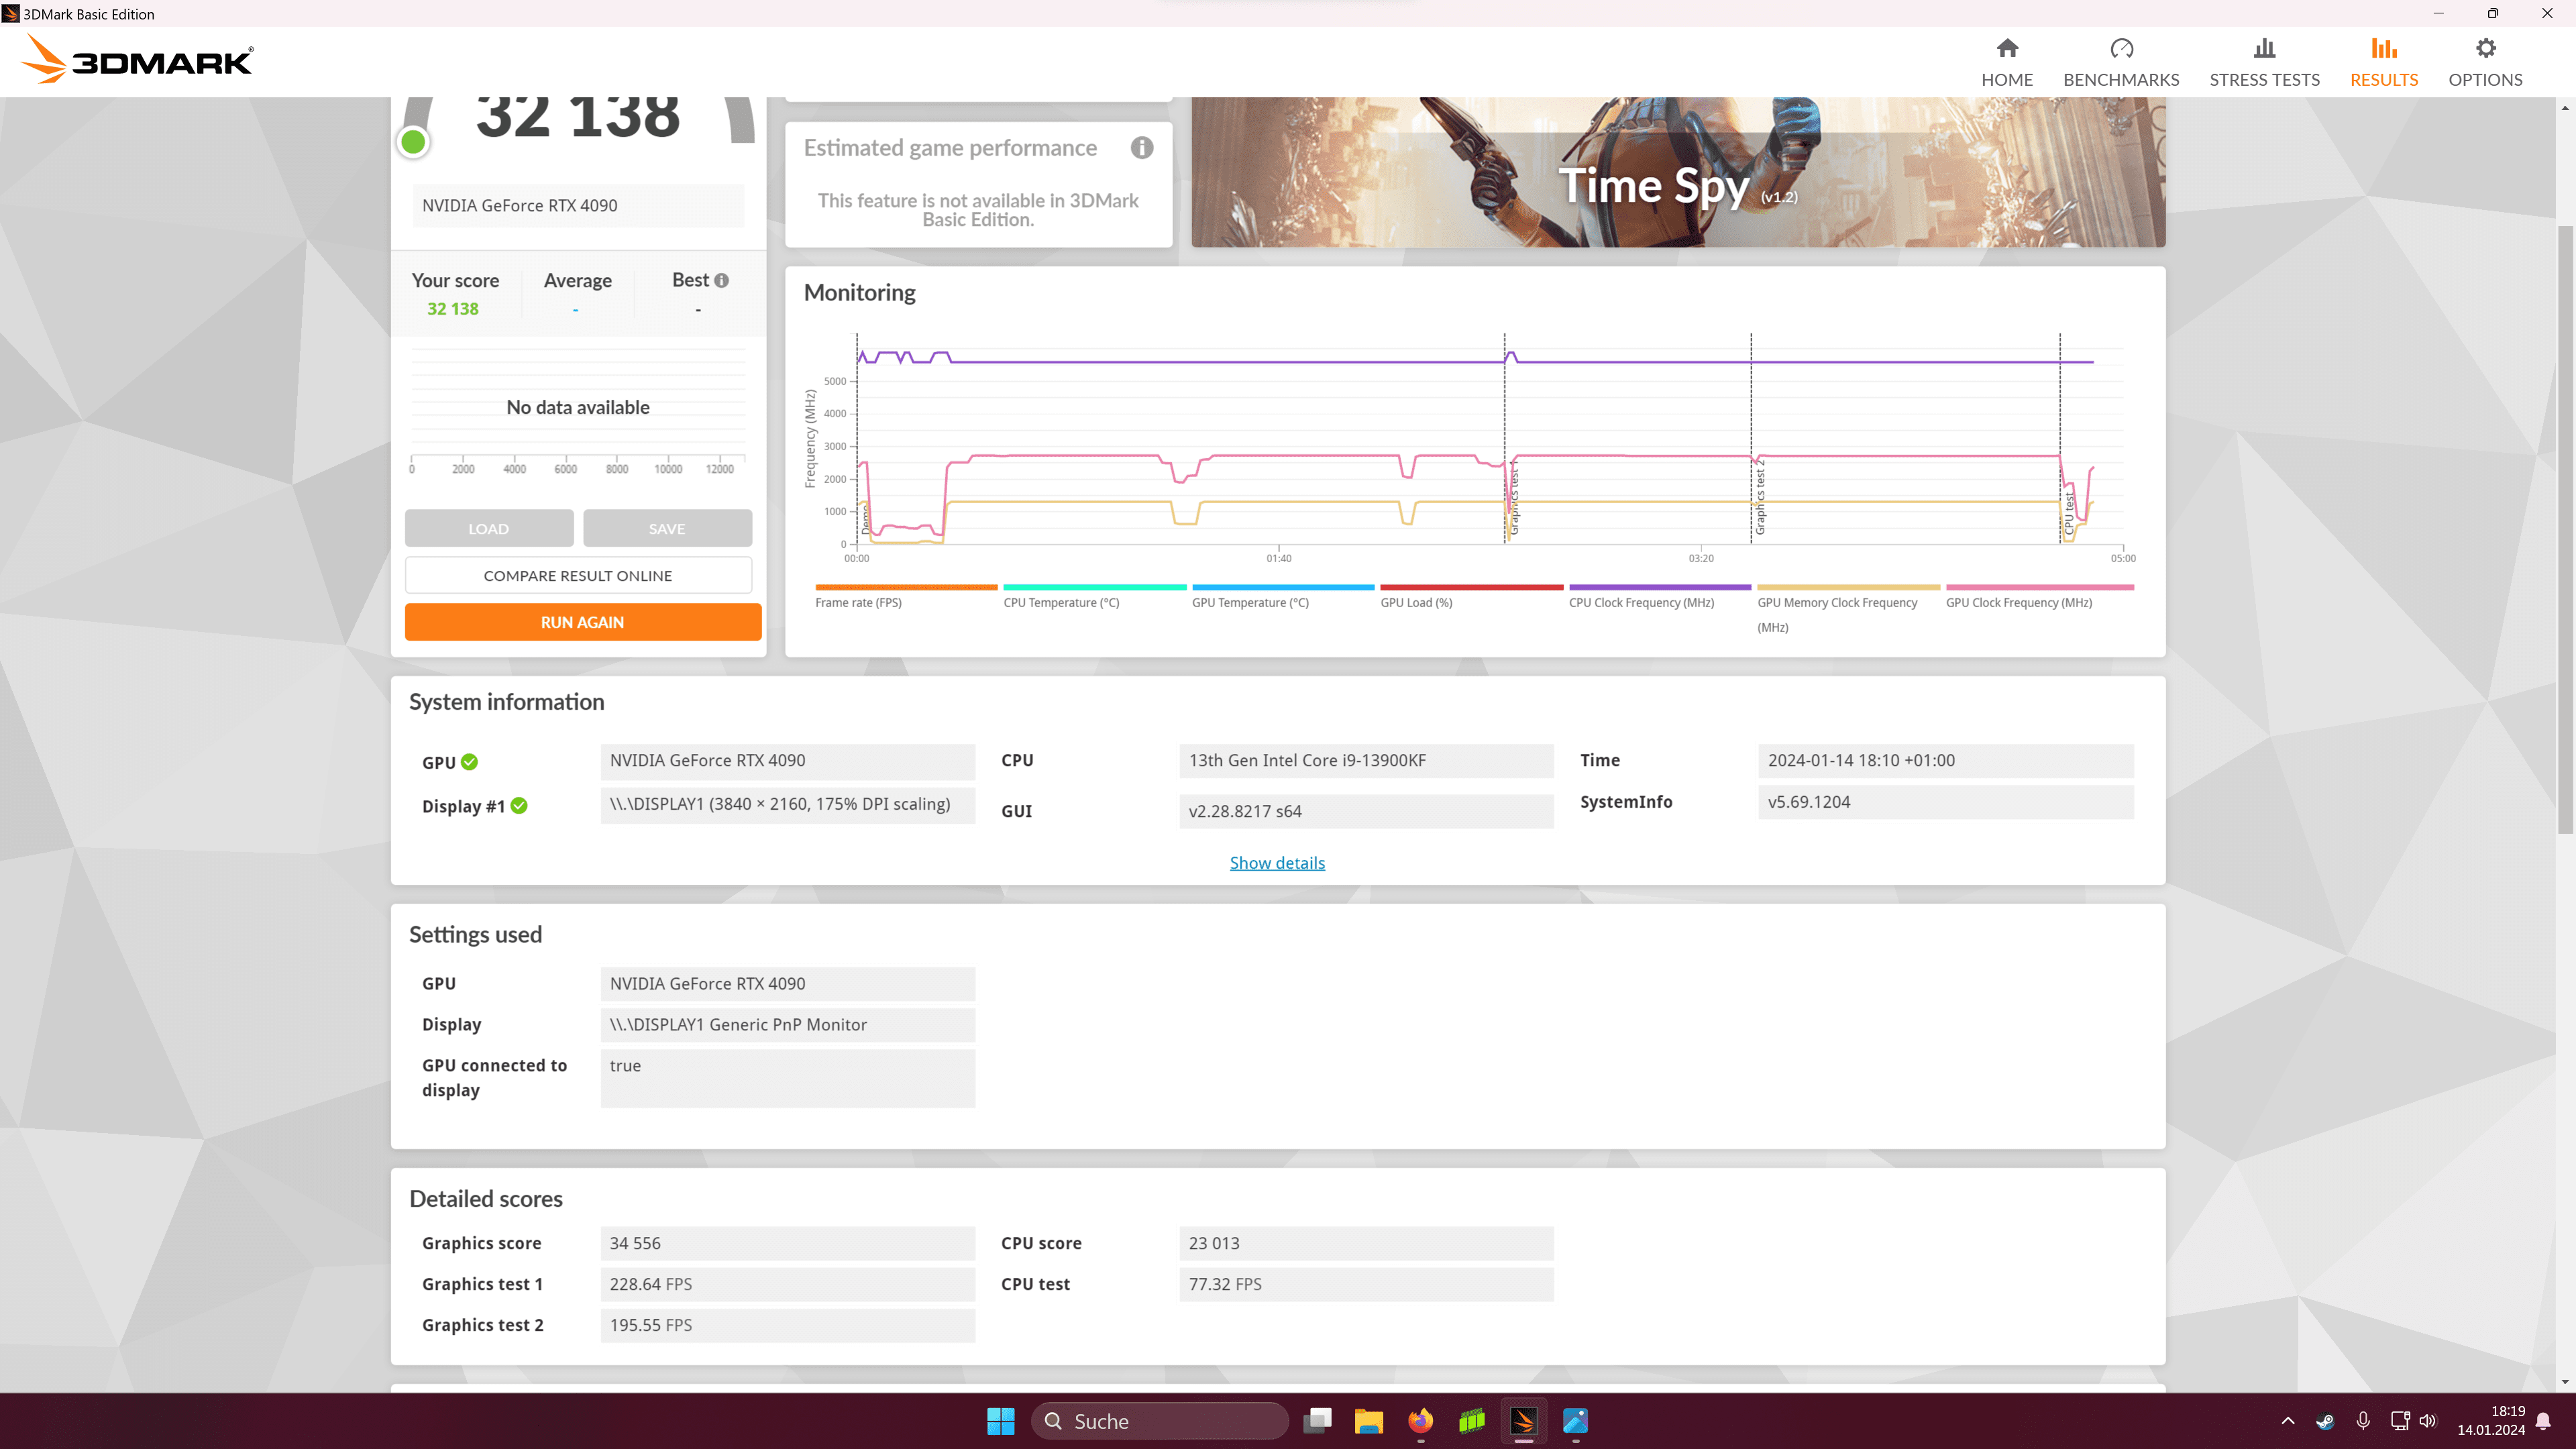Screen dimensions: 2576x1449
Task: Click the CPU test chart marker
Action: pos(2069,512)
